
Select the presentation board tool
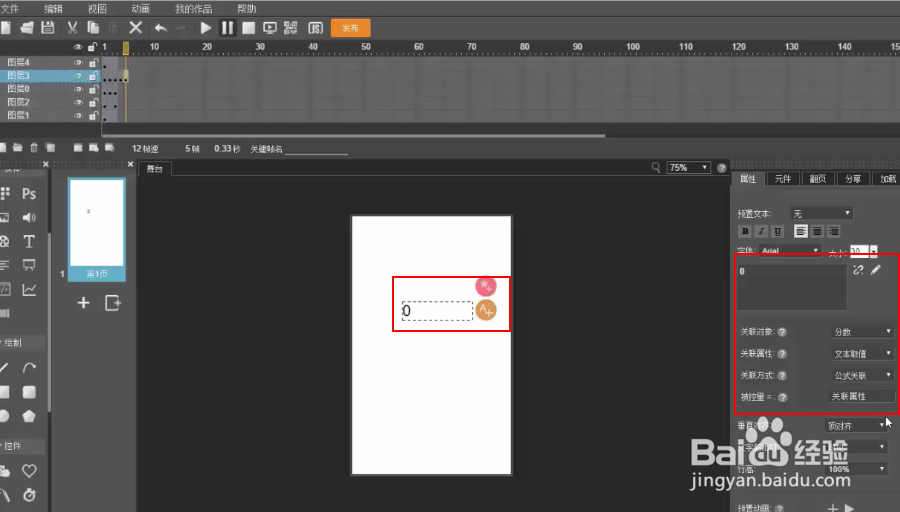[29, 265]
